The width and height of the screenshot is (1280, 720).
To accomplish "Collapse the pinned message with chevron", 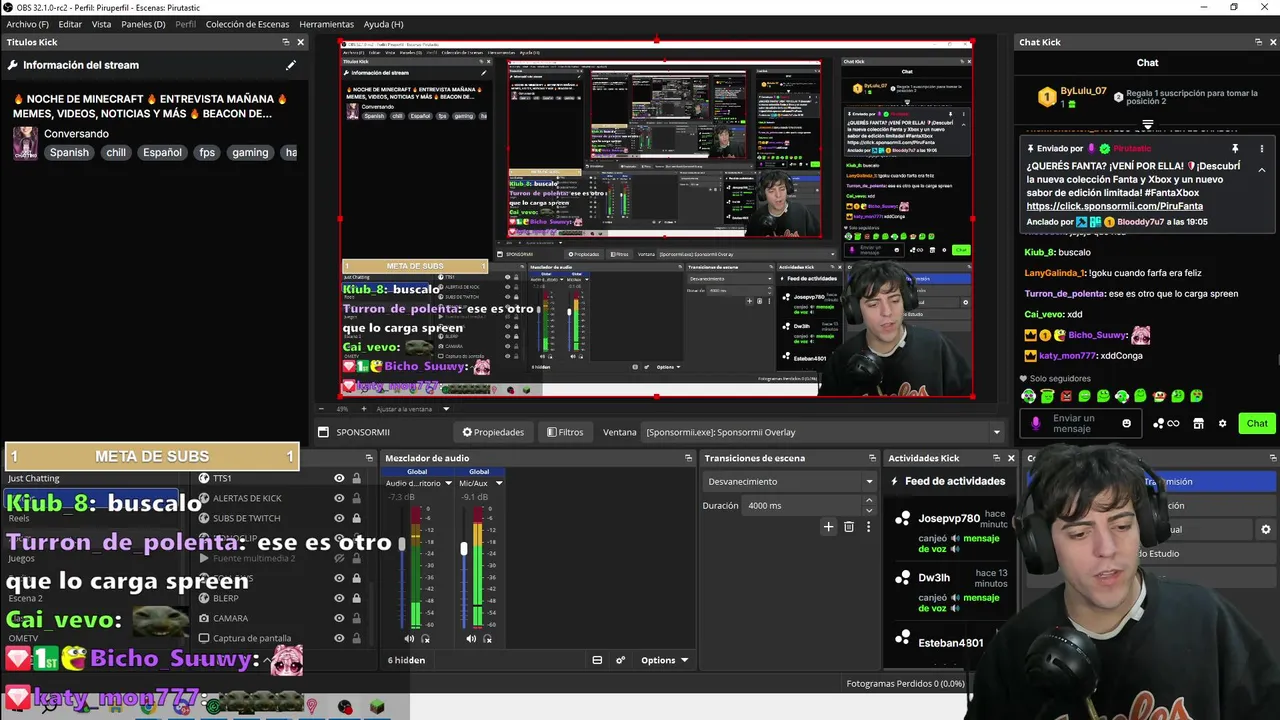I will 1261,170.
